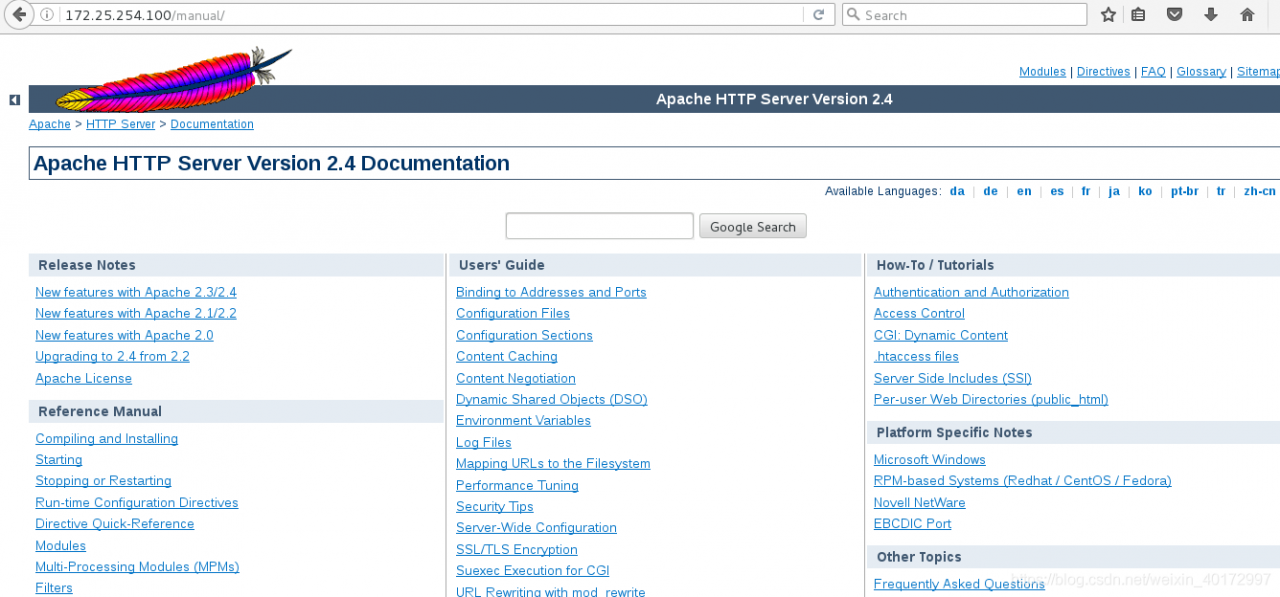Screen dimensions: 1280x597
Task: Switch language to tr
Action: [x=1221, y=191]
